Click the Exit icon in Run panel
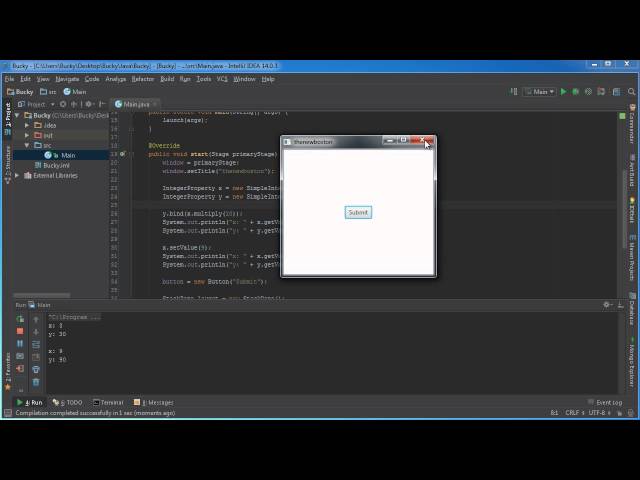 coord(20,369)
